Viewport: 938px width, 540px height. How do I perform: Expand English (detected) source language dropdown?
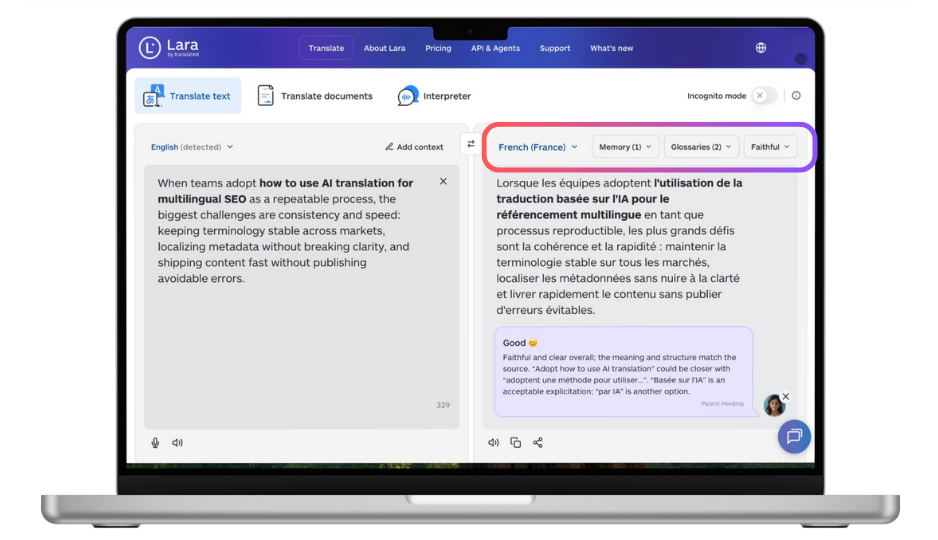click(192, 147)
